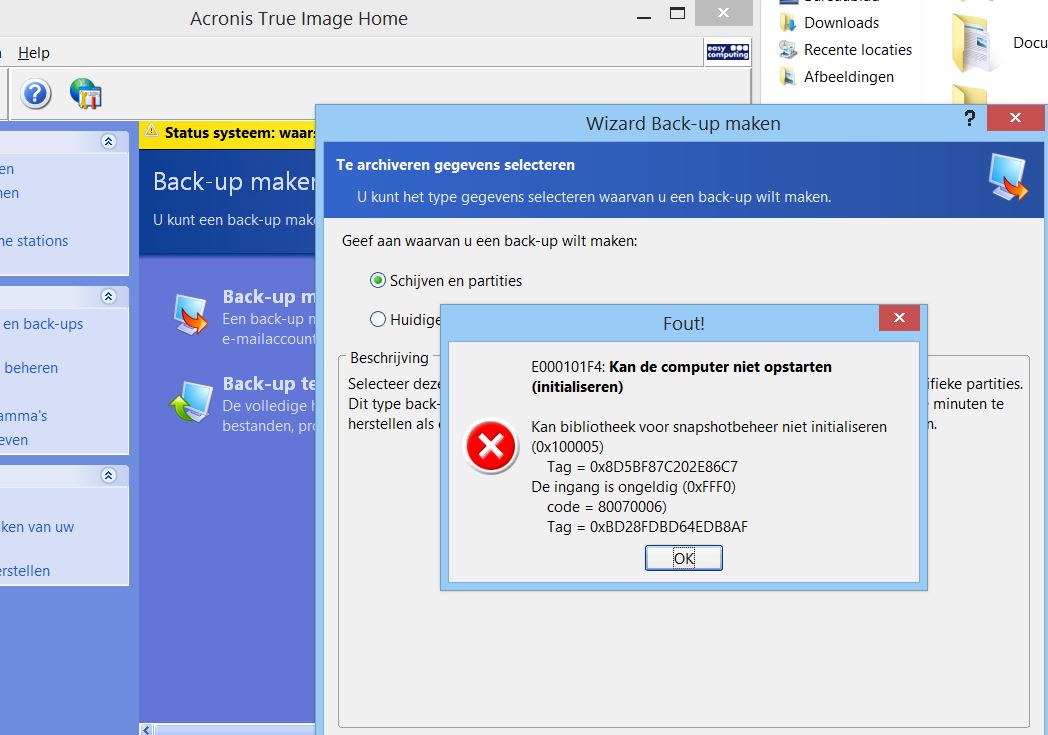Open Recente locaties in Explorer

(x=858, y=50)
